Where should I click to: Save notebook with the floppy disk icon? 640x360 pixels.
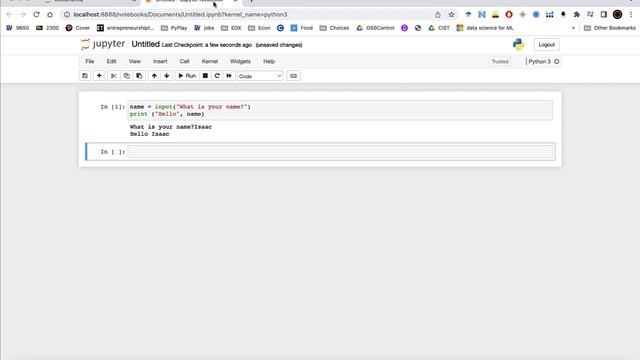coord(85,76)
